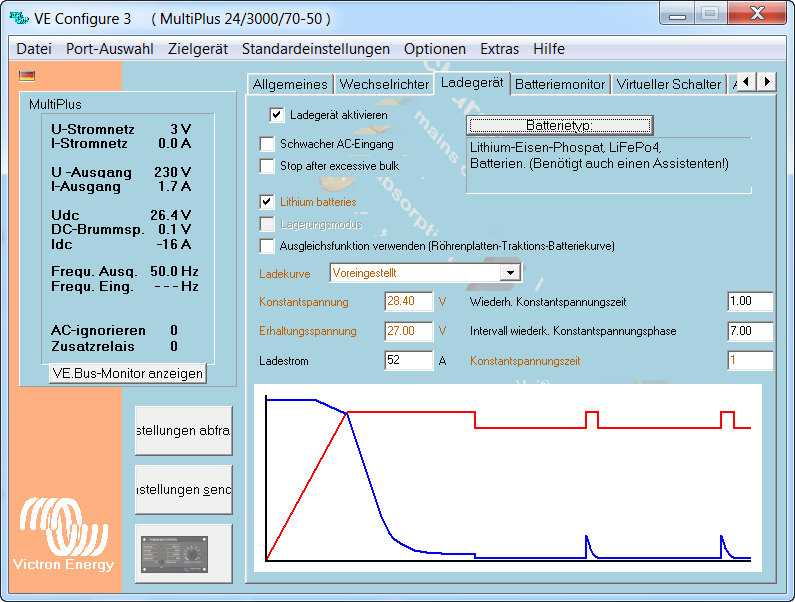This screenshot has width=795, height=602.
Task: Open the Ladekurve dropdown list
Action: (x=510, y=272)
